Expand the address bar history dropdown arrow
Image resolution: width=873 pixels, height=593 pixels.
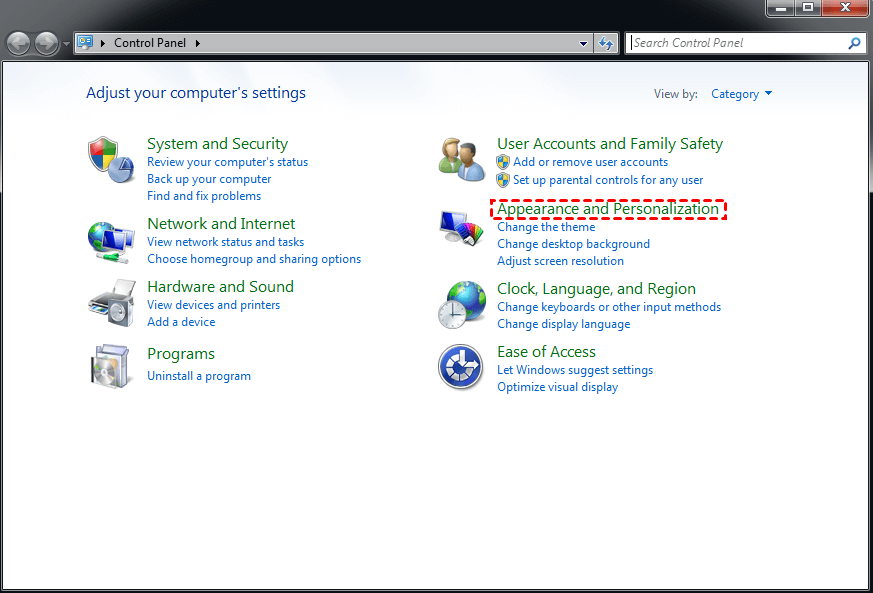(583, 43)
